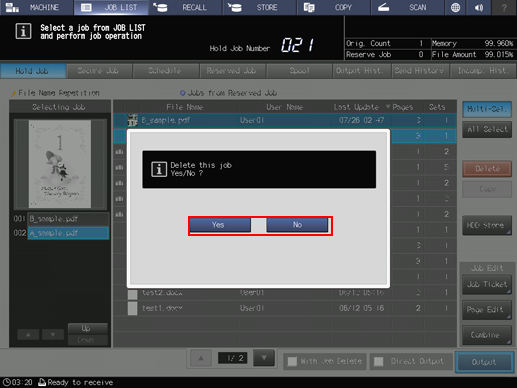This screenshot has width=517, height=388.
Task: Click the clock icon in status bar
Action: point(6,382)
